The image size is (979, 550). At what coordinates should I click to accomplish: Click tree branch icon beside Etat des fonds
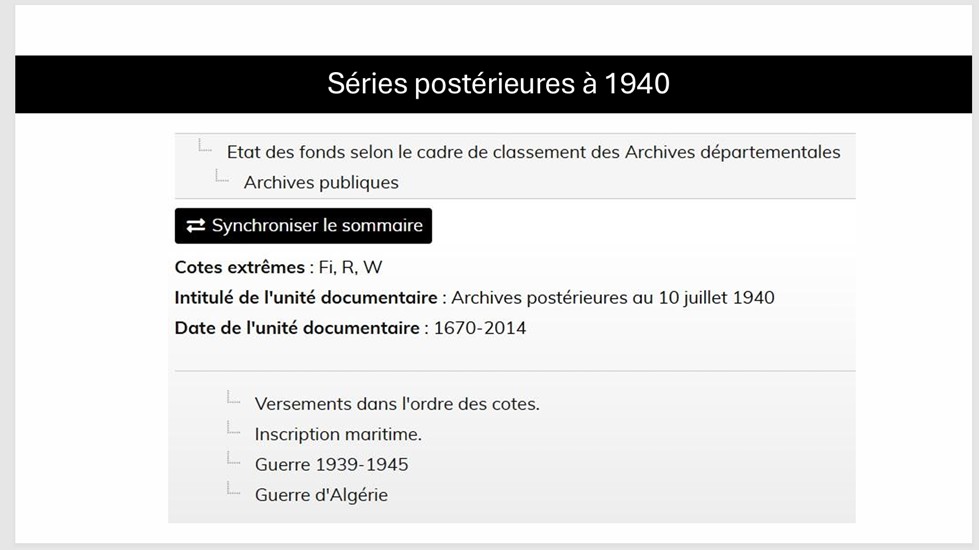[205, 145]
